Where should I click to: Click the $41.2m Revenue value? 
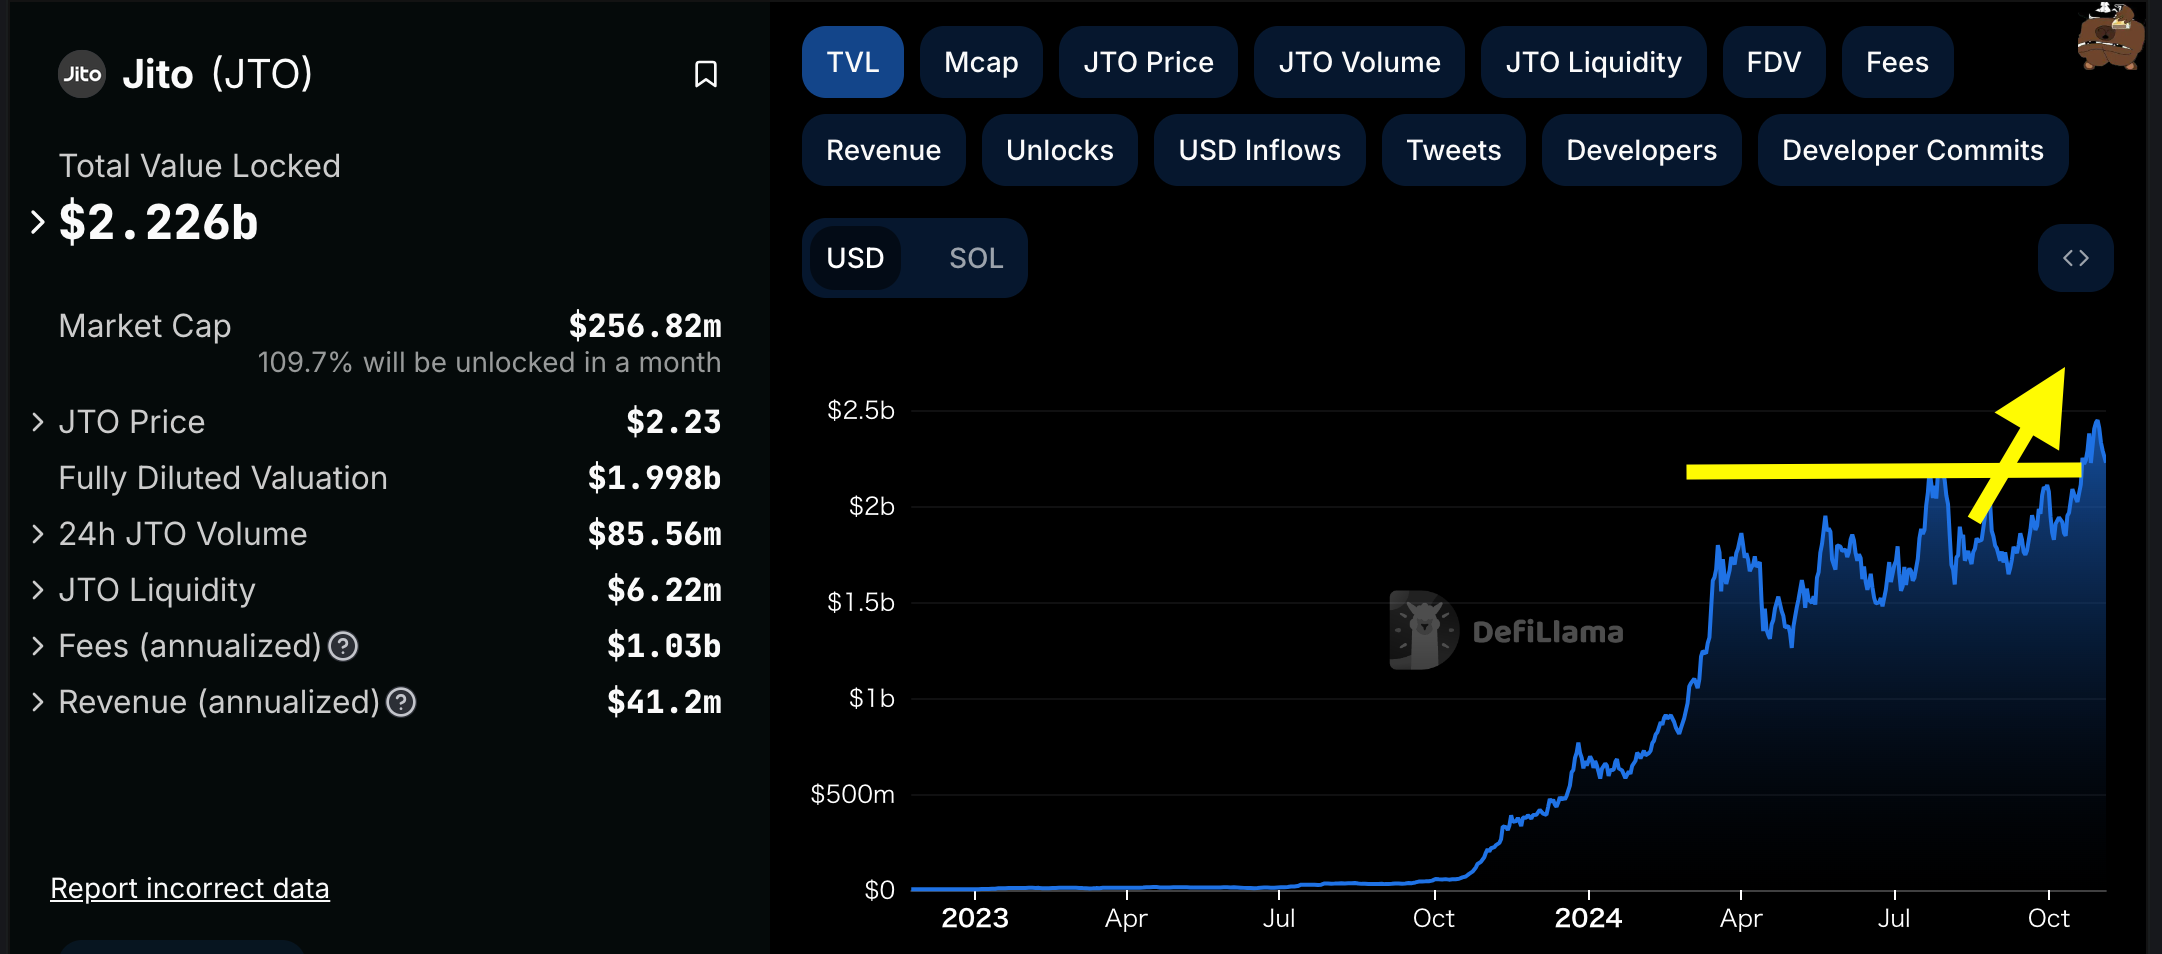click(x=664, y=702)
